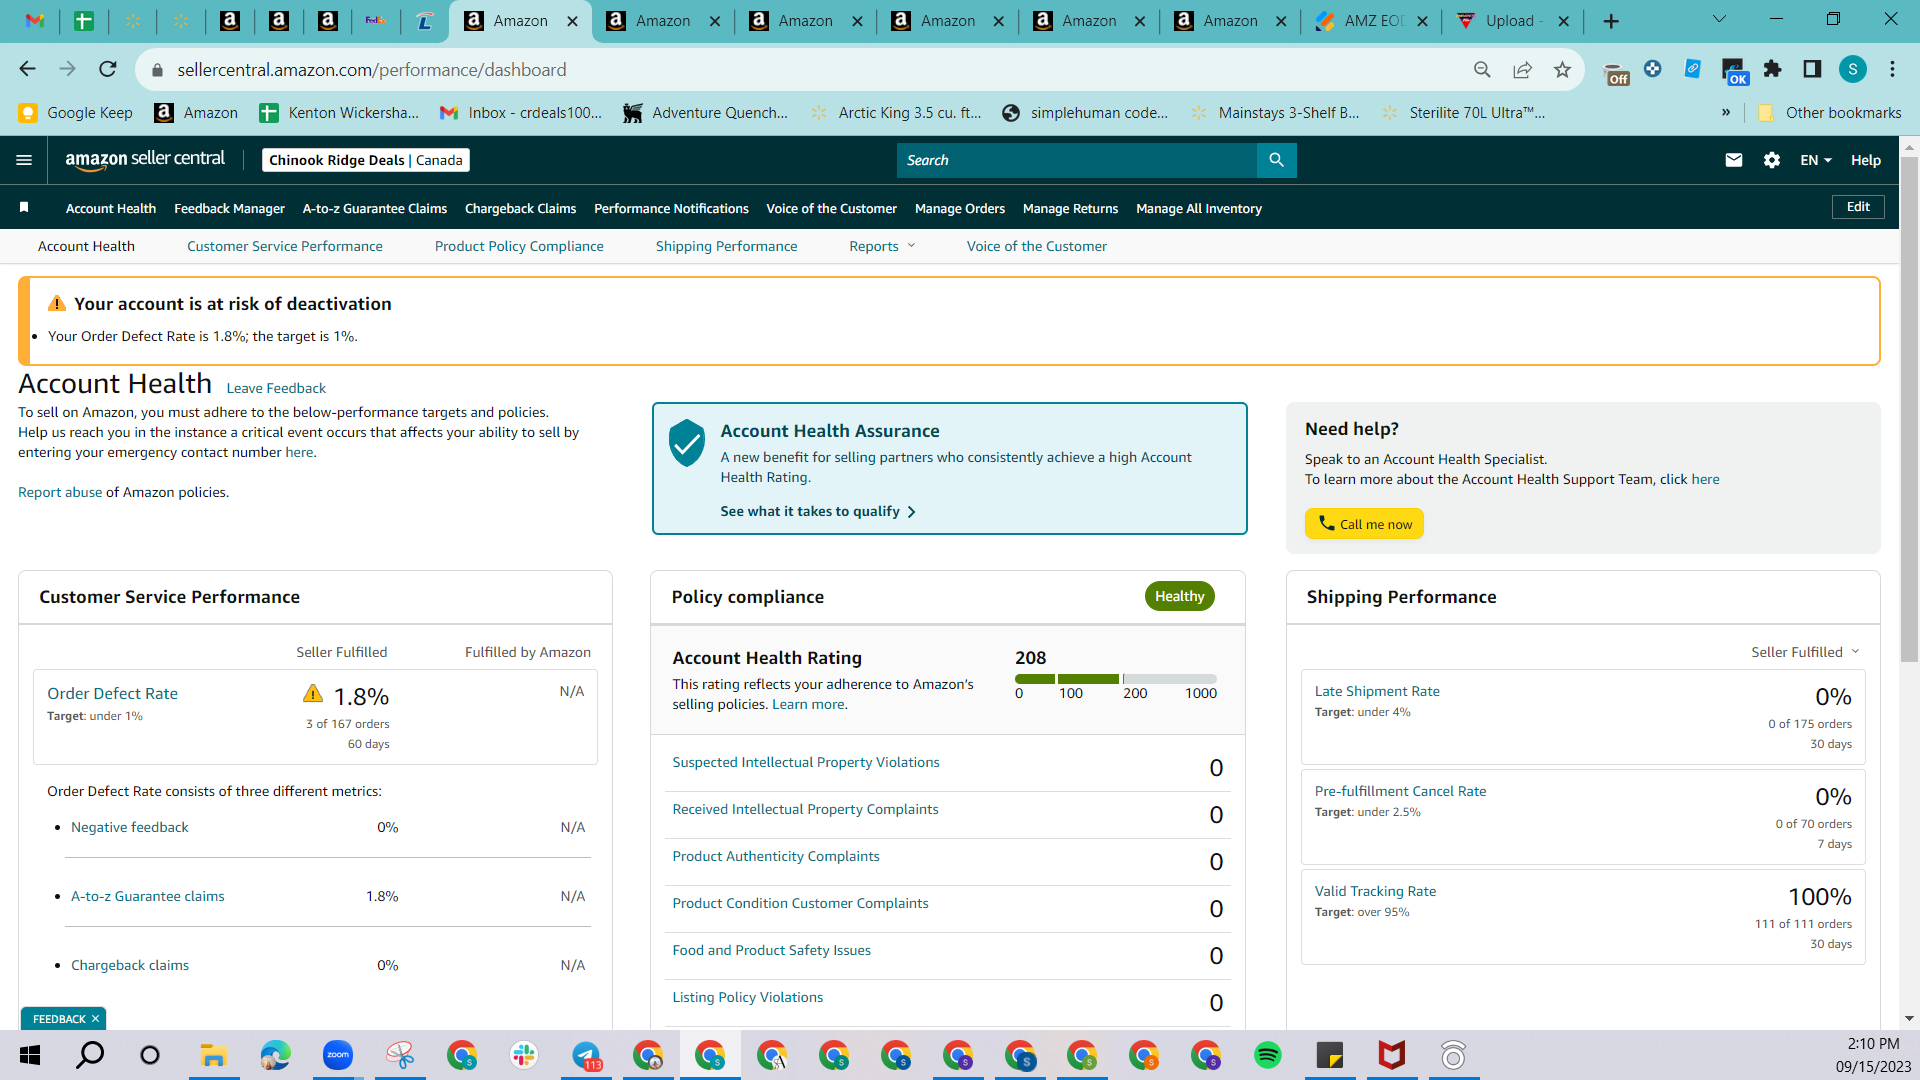This screenshot has height=1080, width=1920.
Task: Click into the Search input field
Action: (x=1077, y=160)
